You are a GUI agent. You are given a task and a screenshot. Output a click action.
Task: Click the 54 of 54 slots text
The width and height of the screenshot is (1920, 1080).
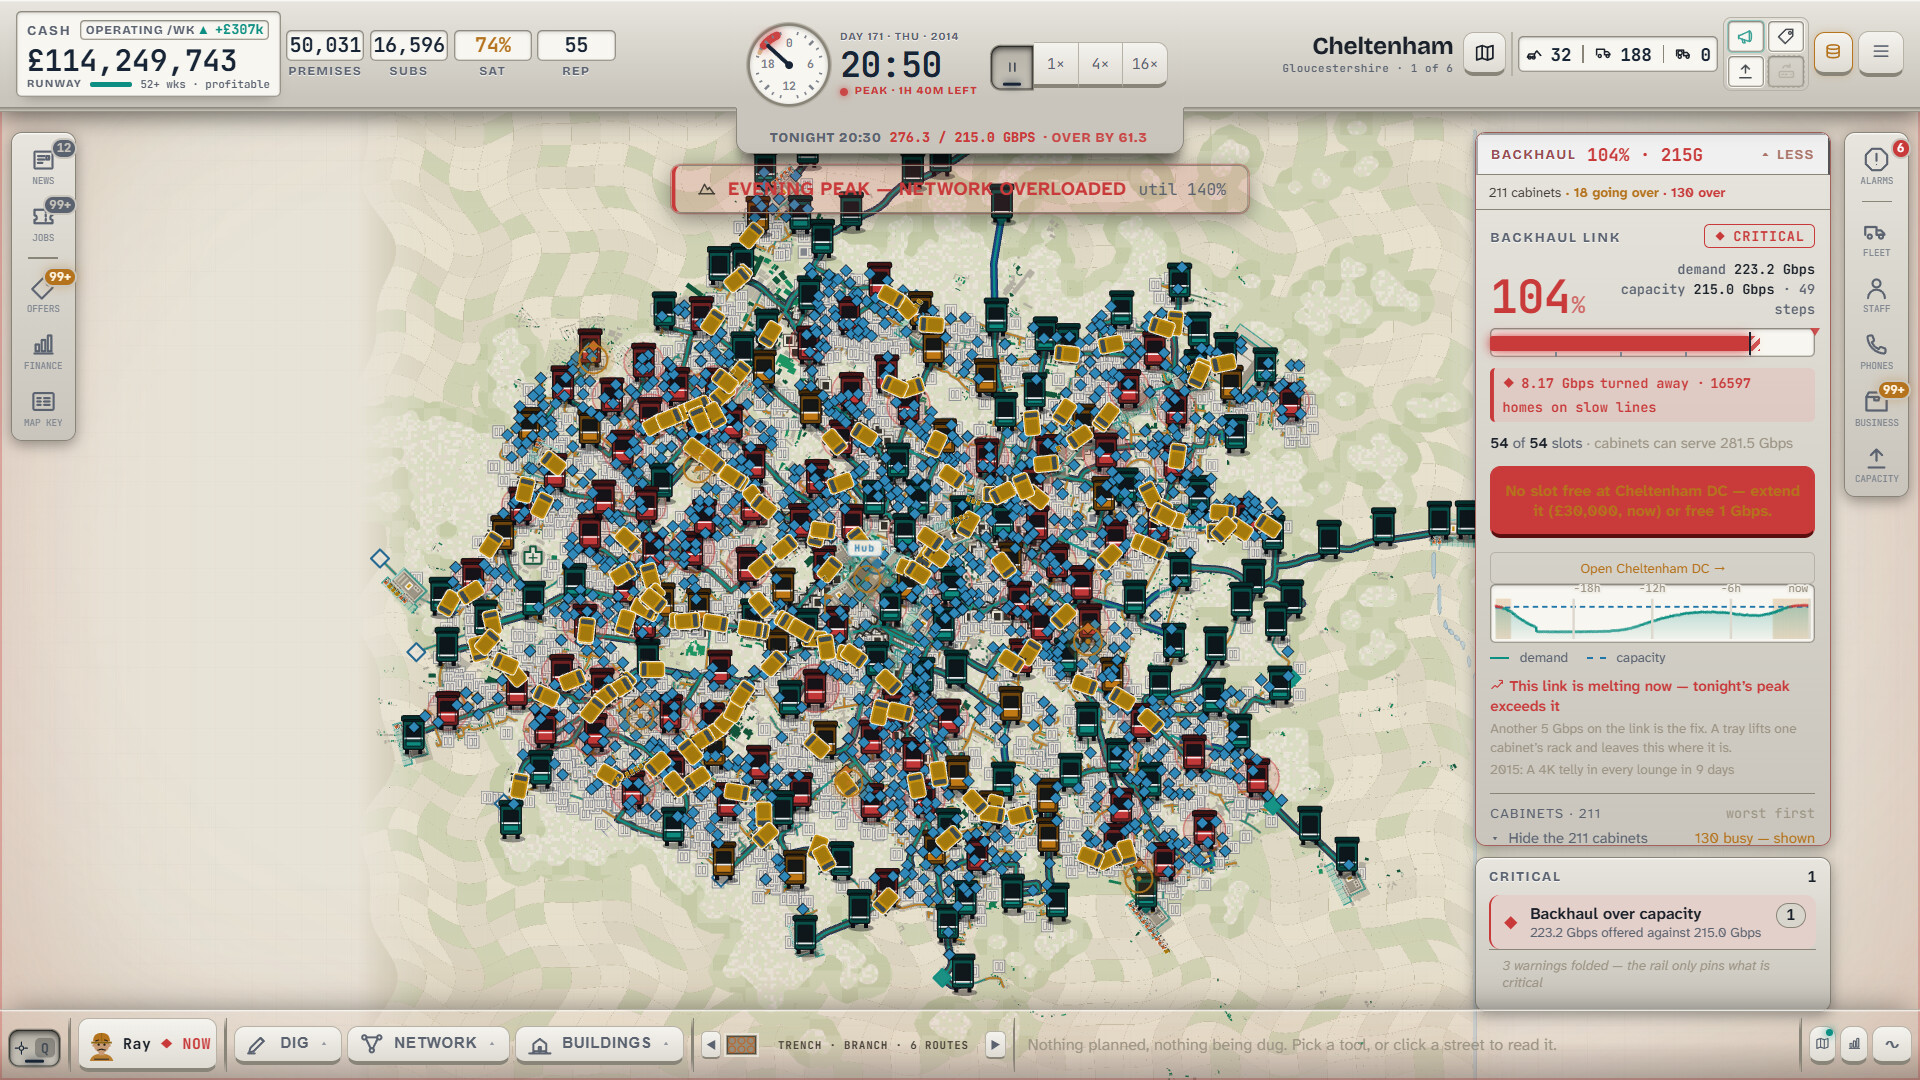coord(1536,443)
